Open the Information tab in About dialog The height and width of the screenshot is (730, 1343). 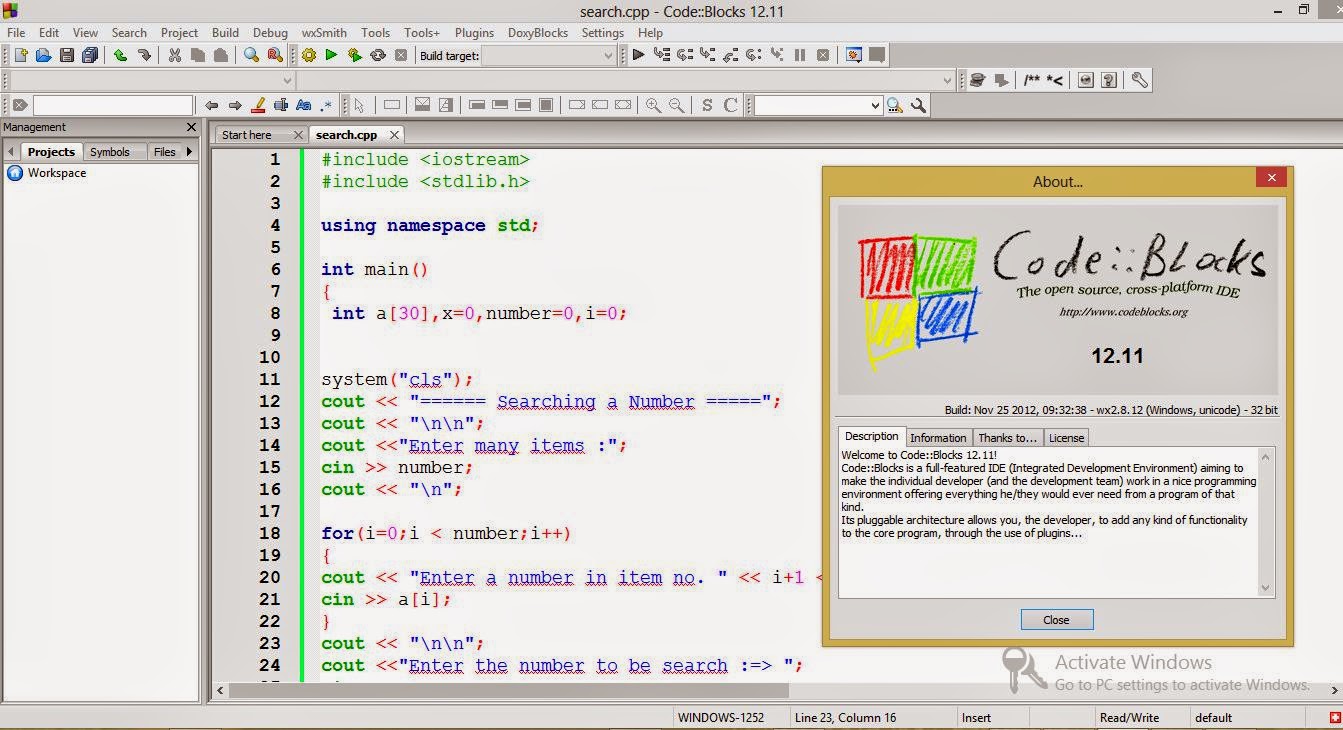coord(938,438)
